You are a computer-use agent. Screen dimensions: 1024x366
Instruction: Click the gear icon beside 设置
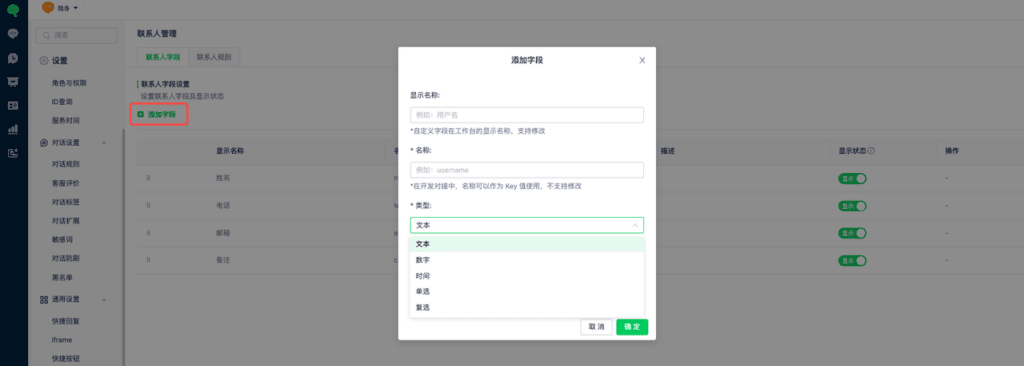click(x=44, y=60)
